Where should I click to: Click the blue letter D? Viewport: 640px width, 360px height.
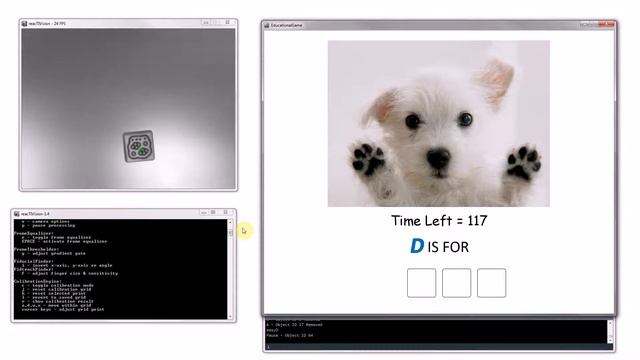417,246
